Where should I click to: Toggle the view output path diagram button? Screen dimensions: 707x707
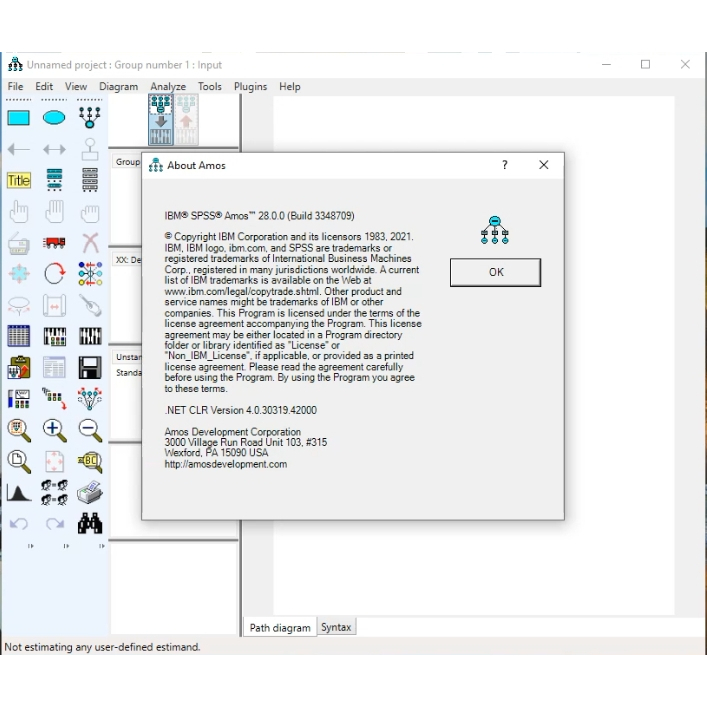pos(186,119)
